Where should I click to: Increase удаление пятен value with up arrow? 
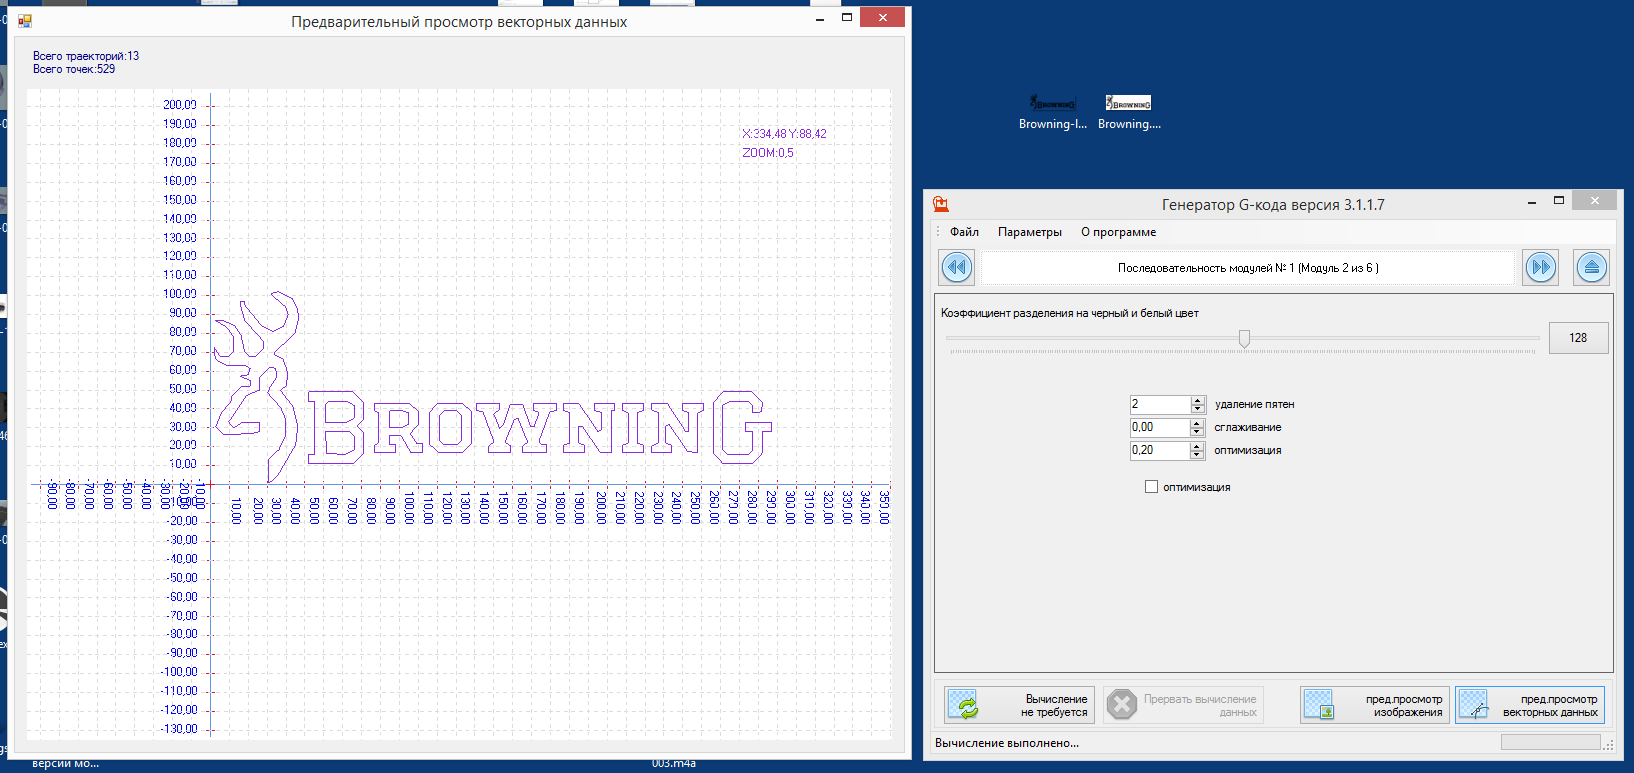[x=1198, y=400]
